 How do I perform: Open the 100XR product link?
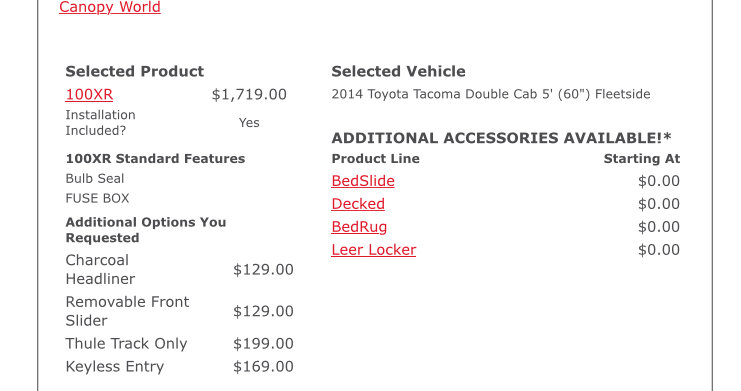tap(89, 95)
